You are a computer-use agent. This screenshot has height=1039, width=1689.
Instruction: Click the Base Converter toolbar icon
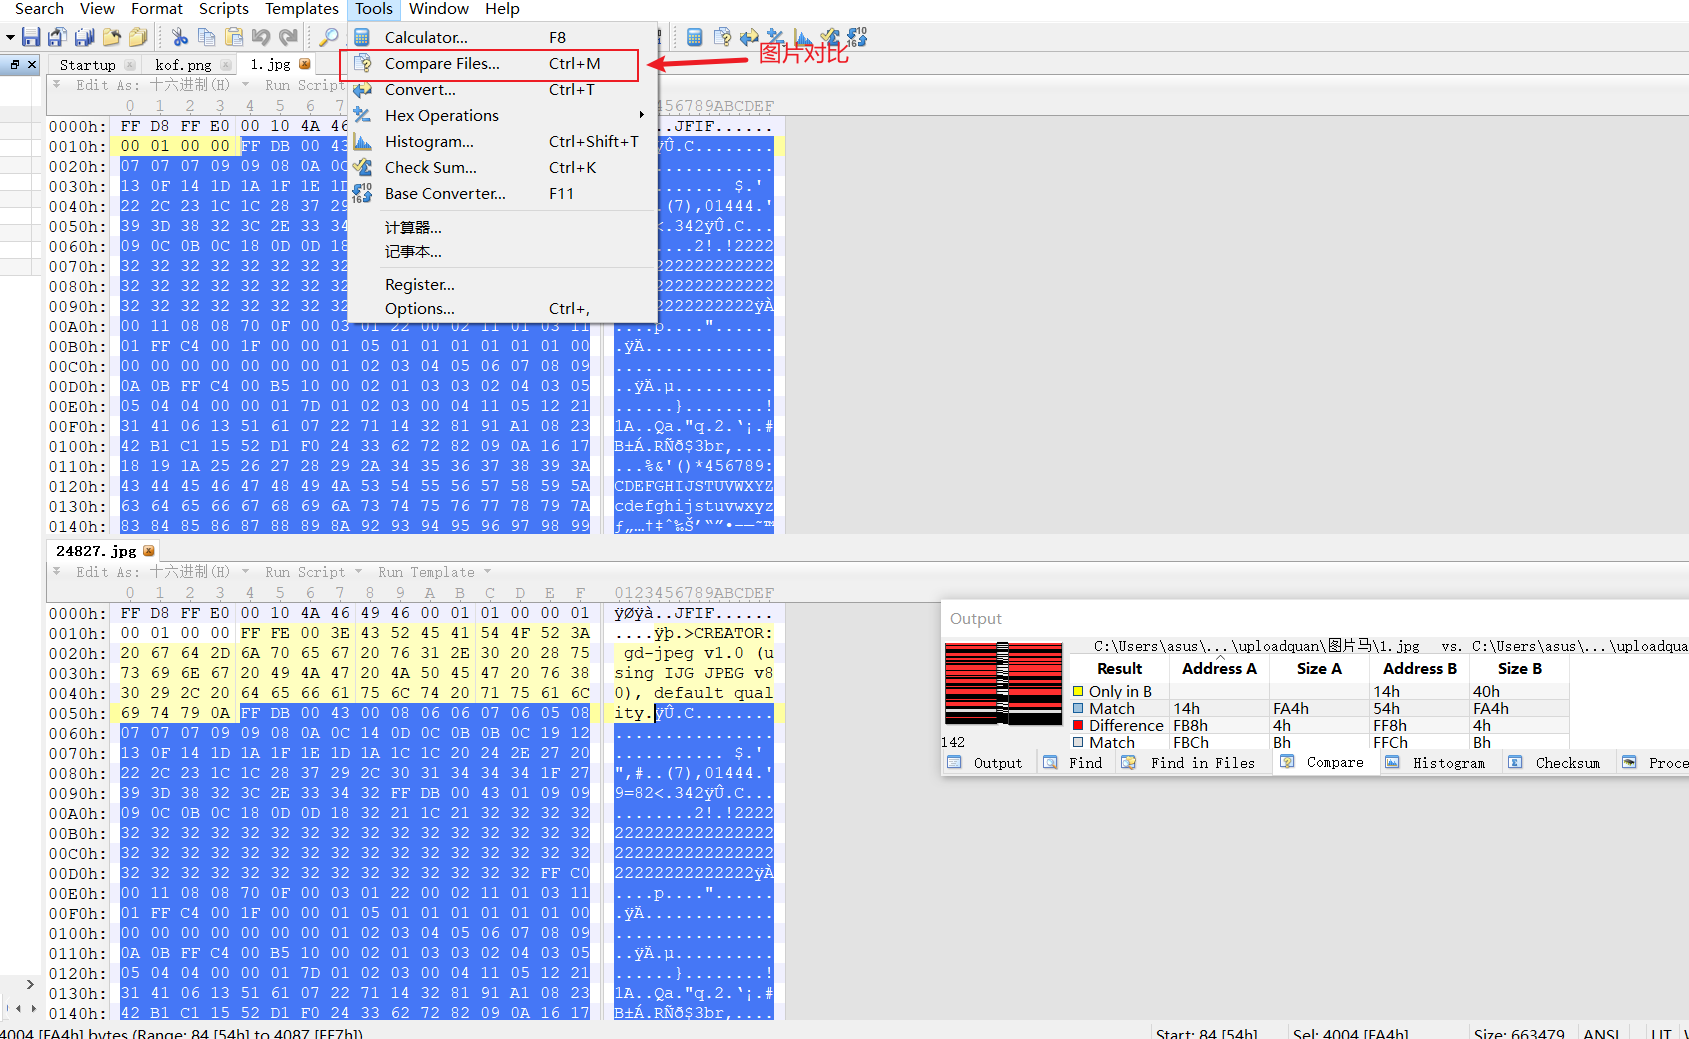(857, 37)
